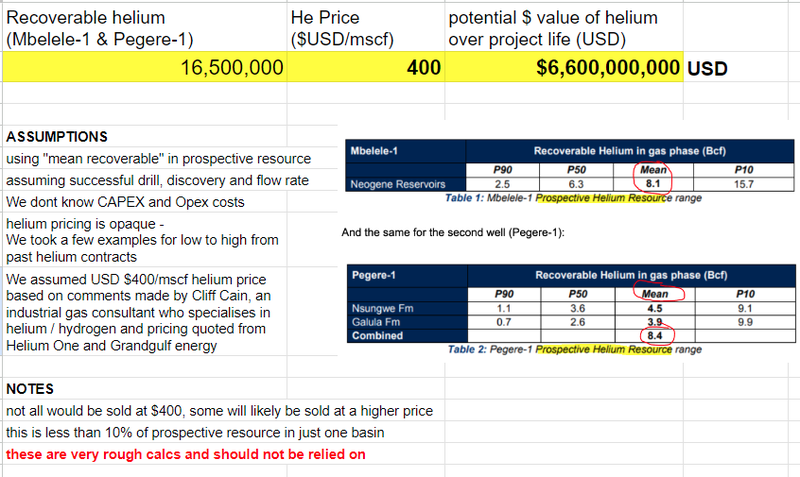Click the Mbelele-1 P10 value 15.7
800x477 pixels.
click(744, 184)
